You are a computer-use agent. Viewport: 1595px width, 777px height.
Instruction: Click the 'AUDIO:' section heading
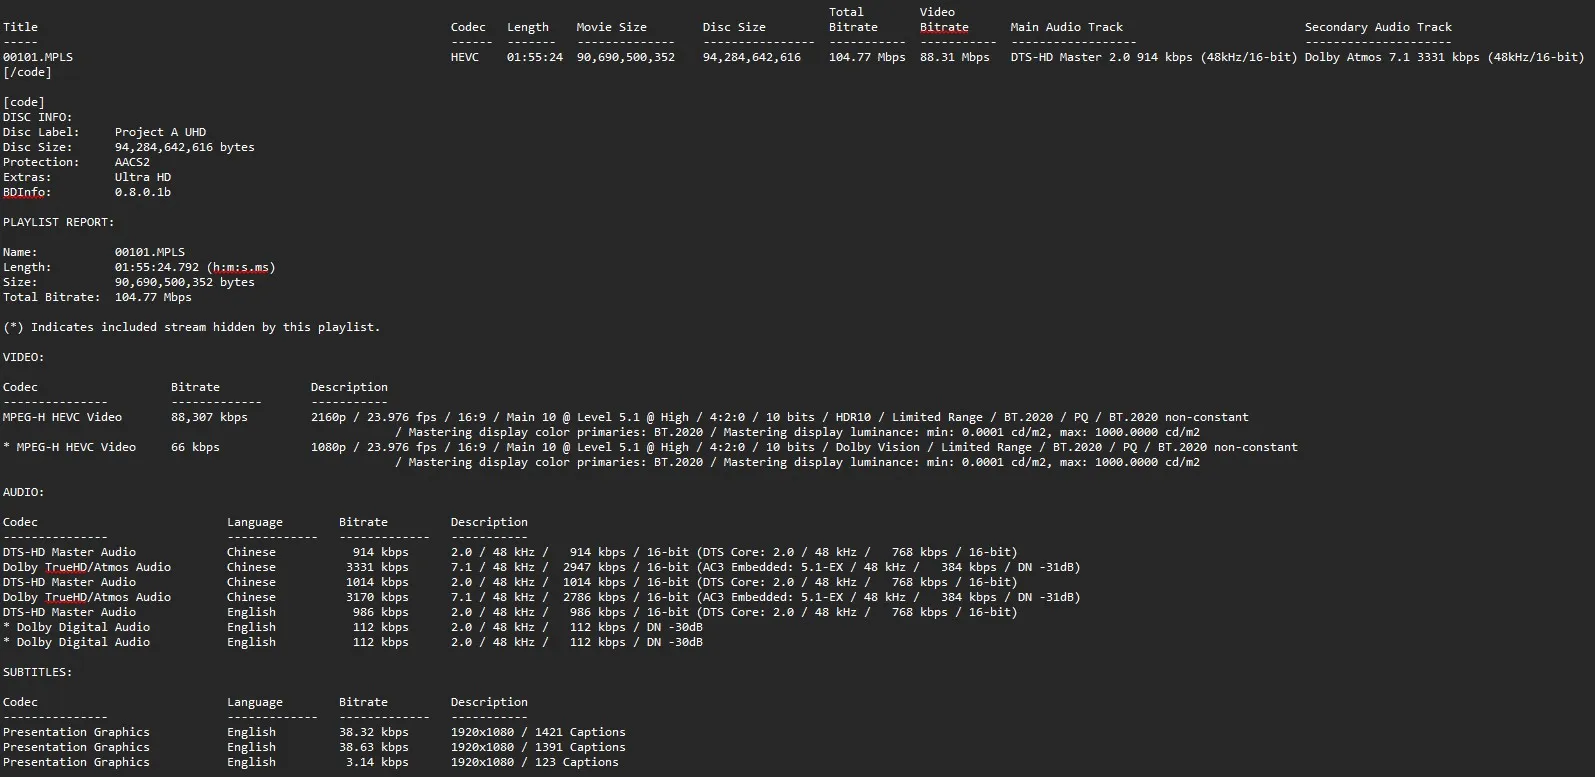(23, 492)
